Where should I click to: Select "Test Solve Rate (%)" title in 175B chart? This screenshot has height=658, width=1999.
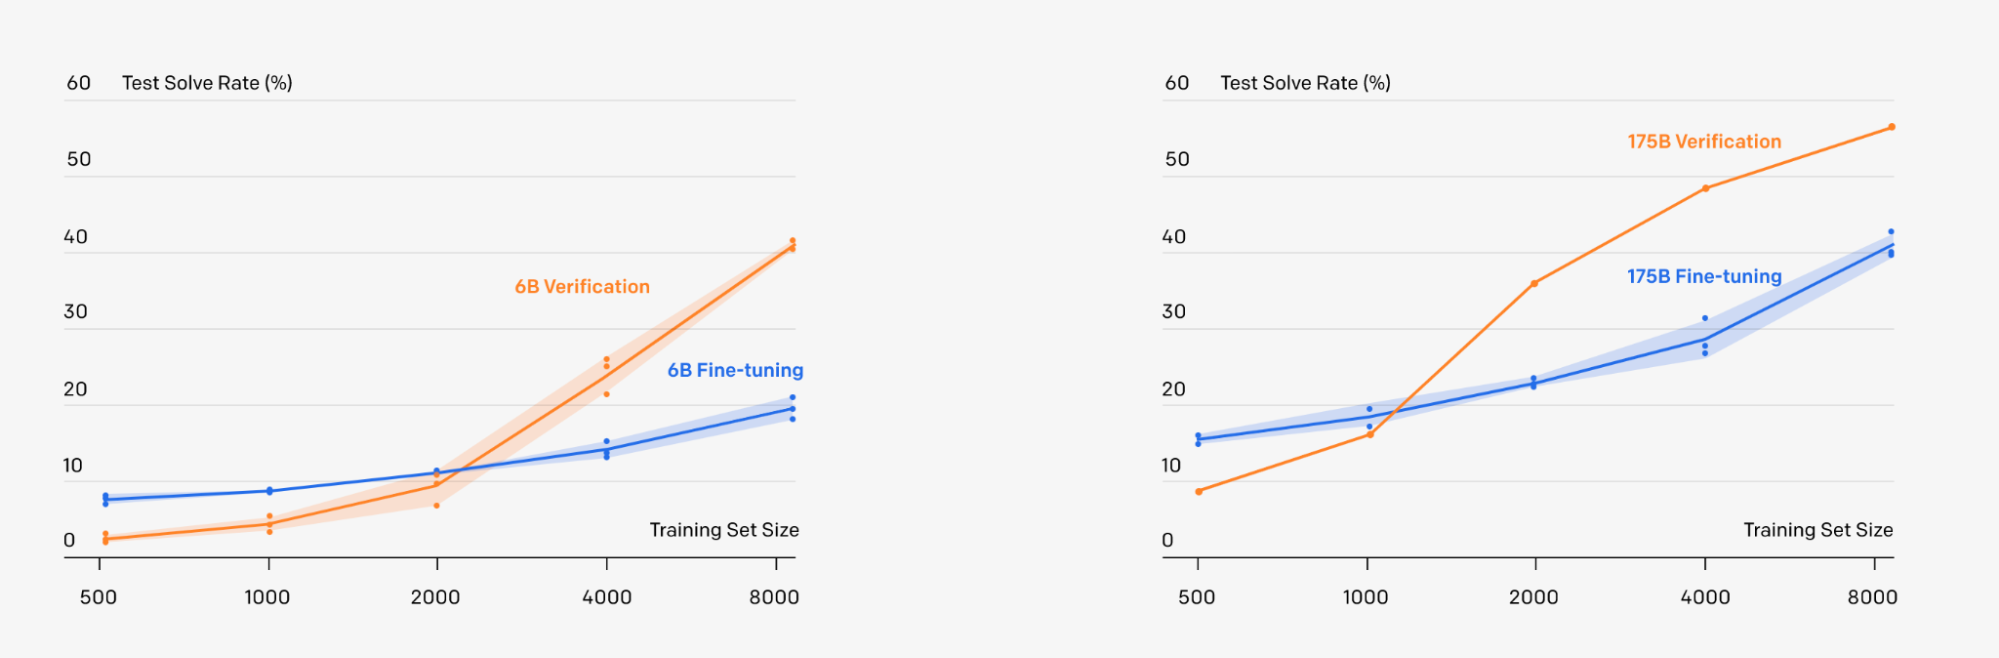1305,83
